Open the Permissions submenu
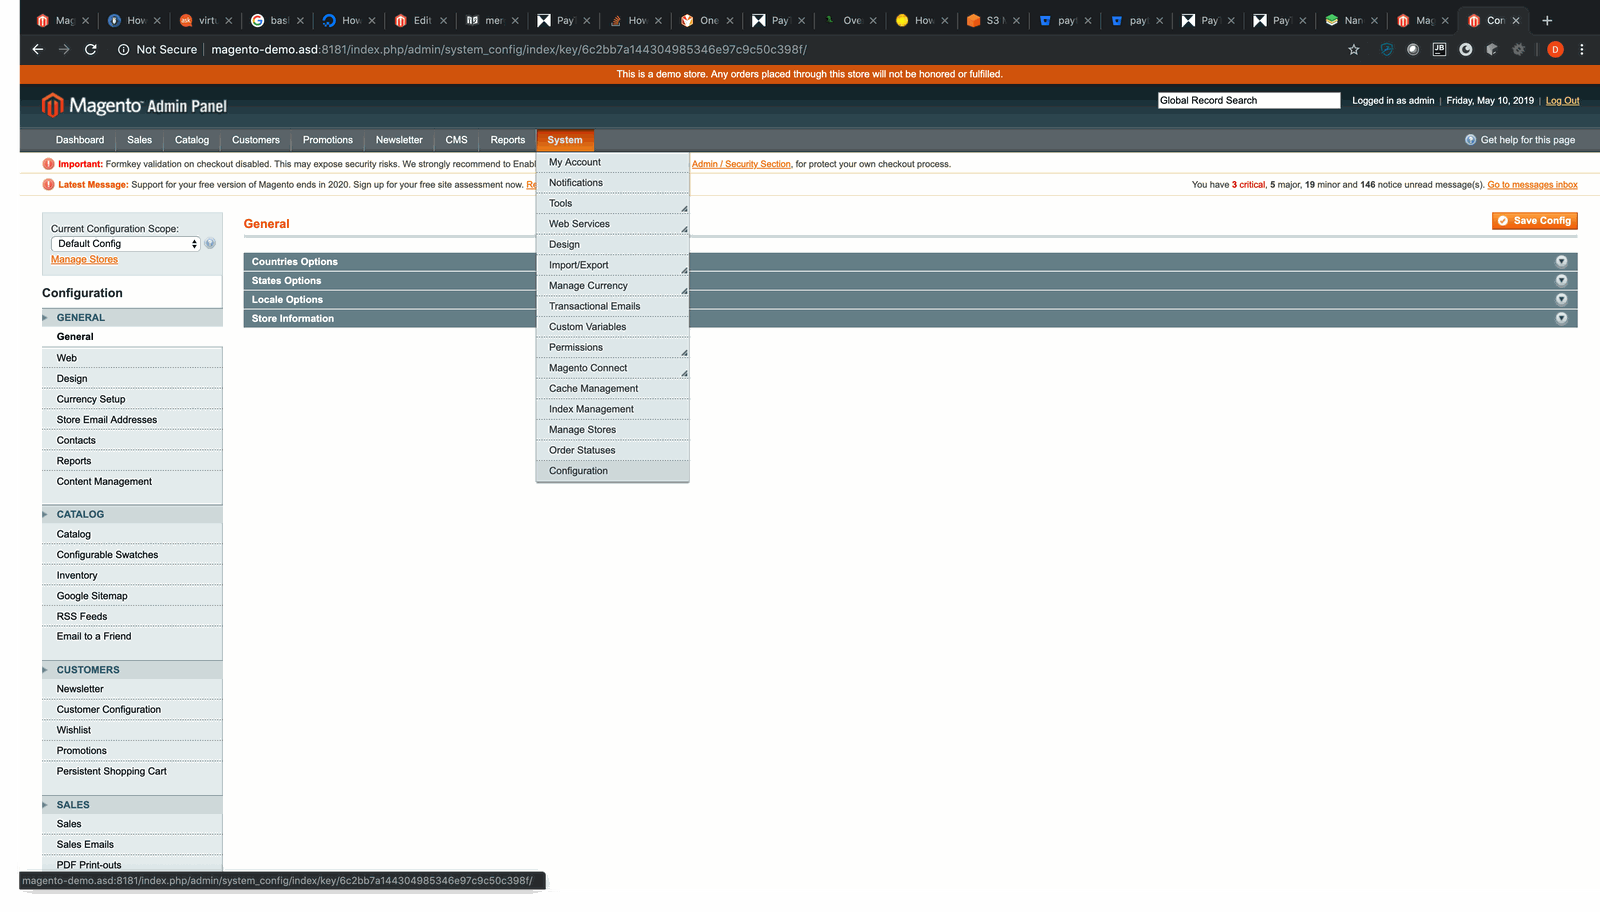The height and width of the screenshot is (912, 1600). tap(612, 347)
